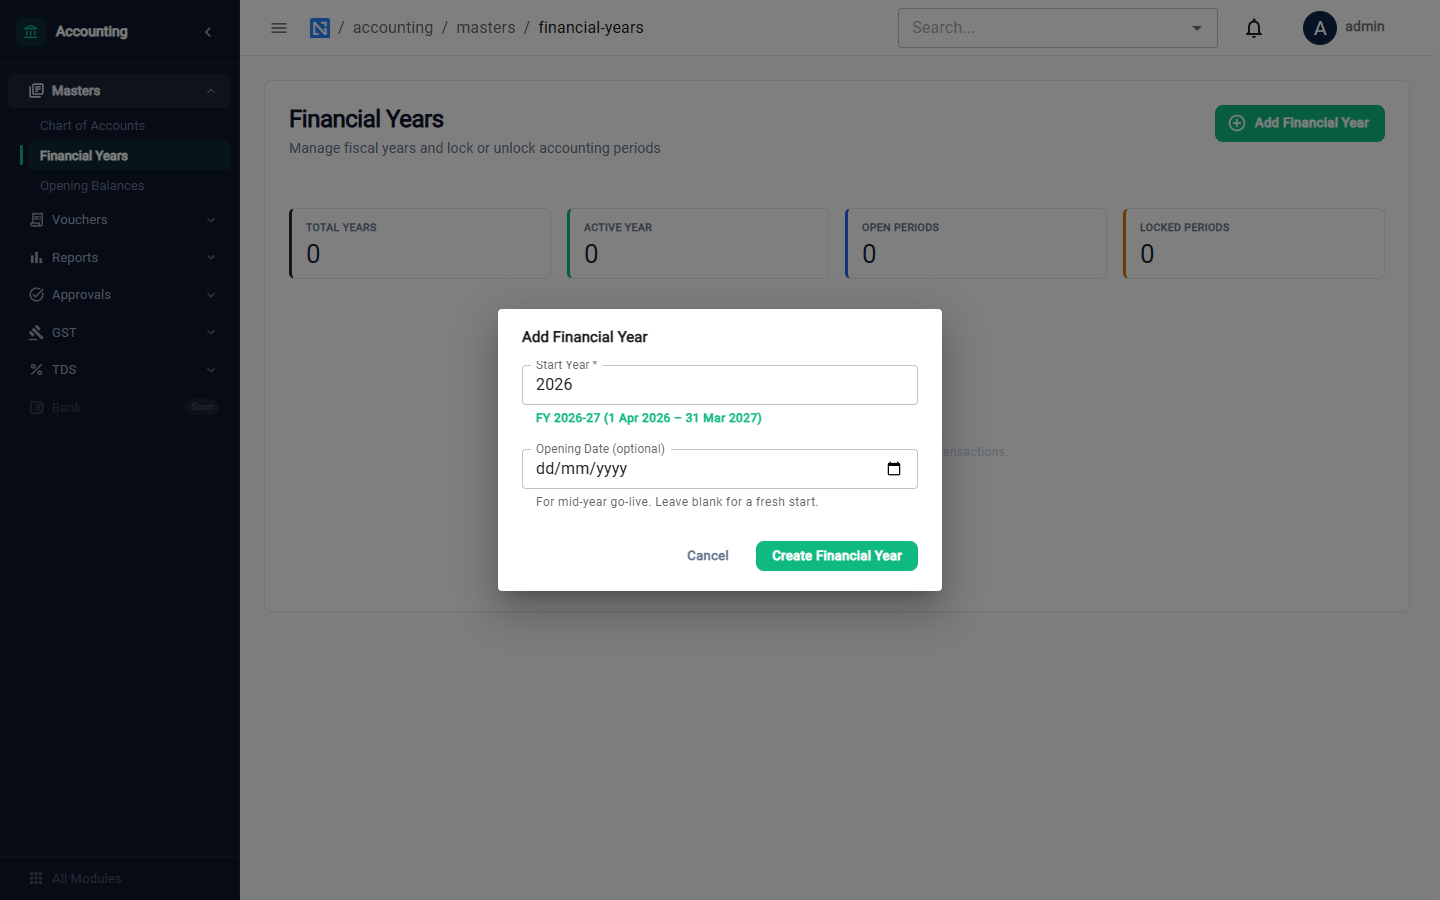Click the admin username text
1440x900 pixels.
point(1365,27)
